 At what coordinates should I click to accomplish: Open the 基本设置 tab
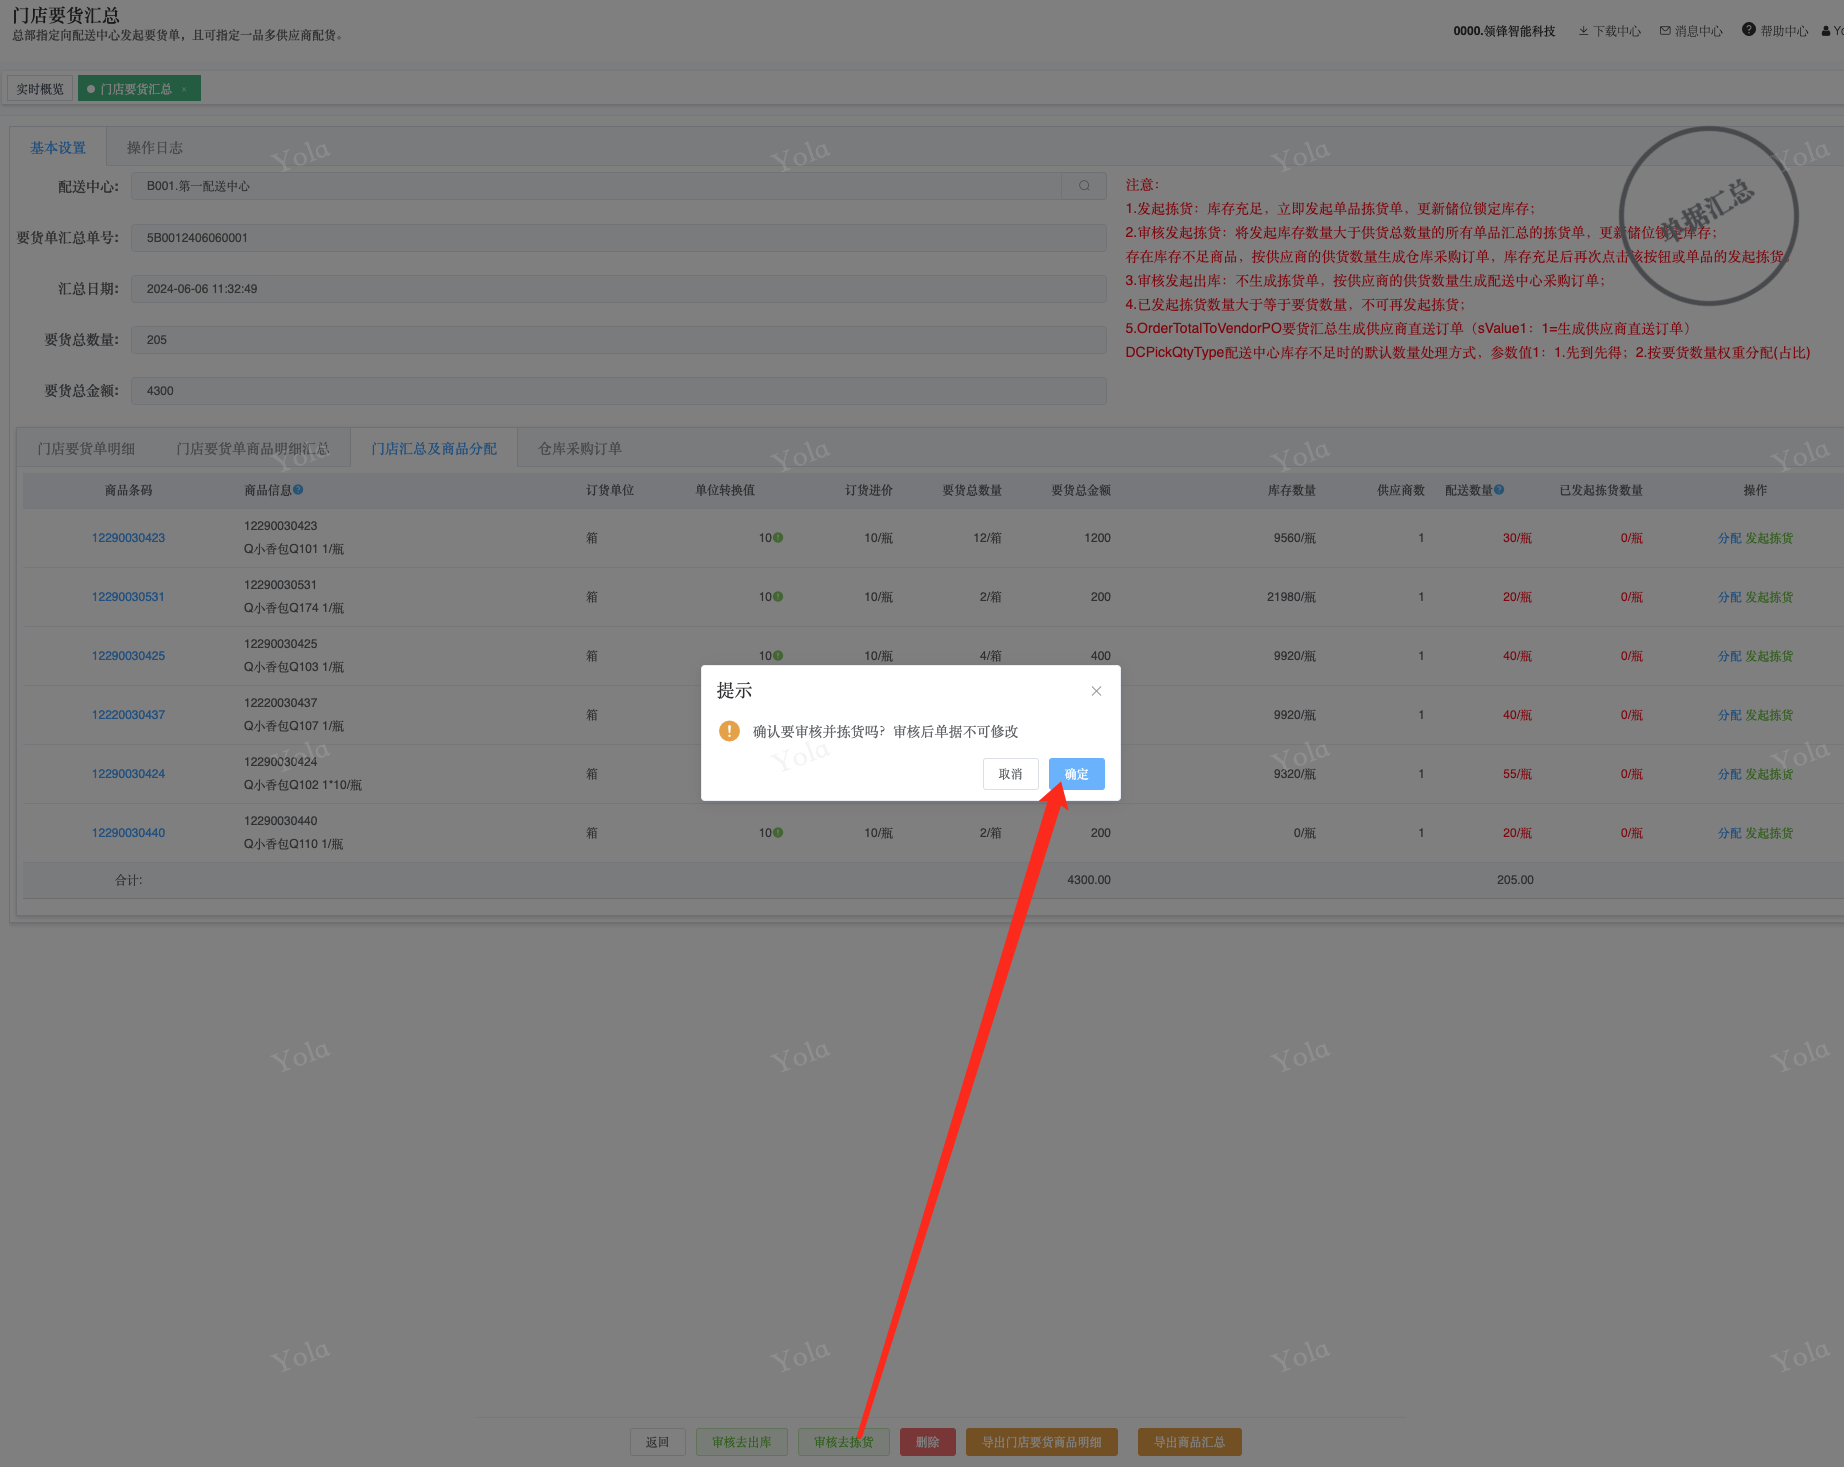pyautogui.click(x=58, y=148)
